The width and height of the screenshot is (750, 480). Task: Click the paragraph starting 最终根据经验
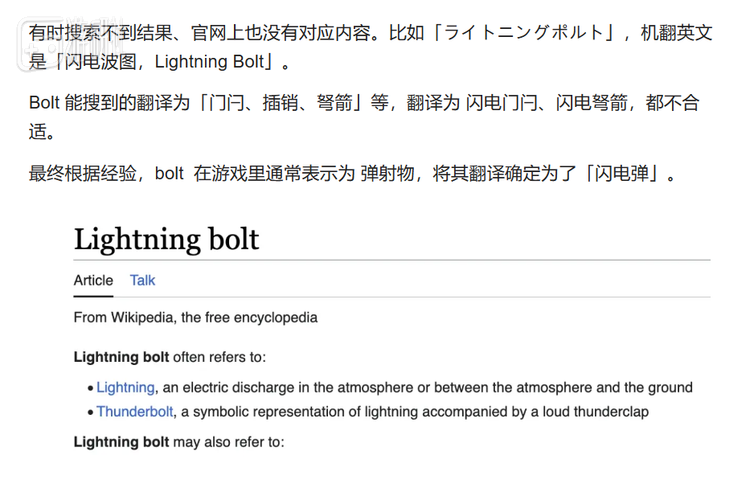point(353,173)
